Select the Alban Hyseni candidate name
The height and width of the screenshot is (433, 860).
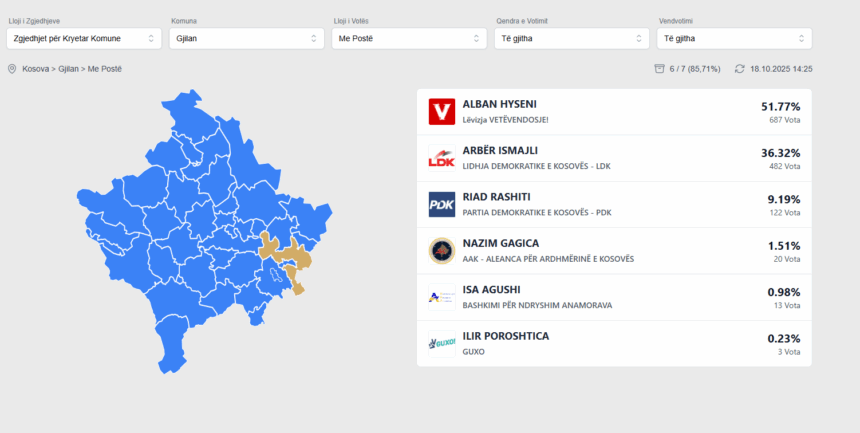500,105
